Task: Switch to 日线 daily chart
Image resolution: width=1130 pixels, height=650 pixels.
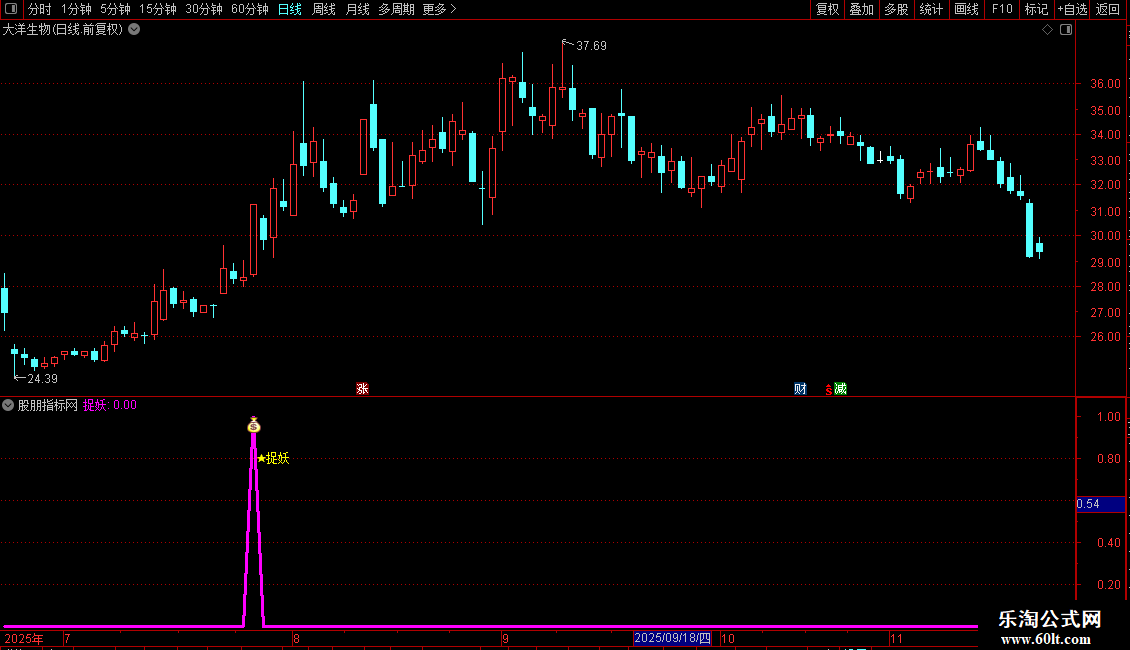Action: point(290,9)
